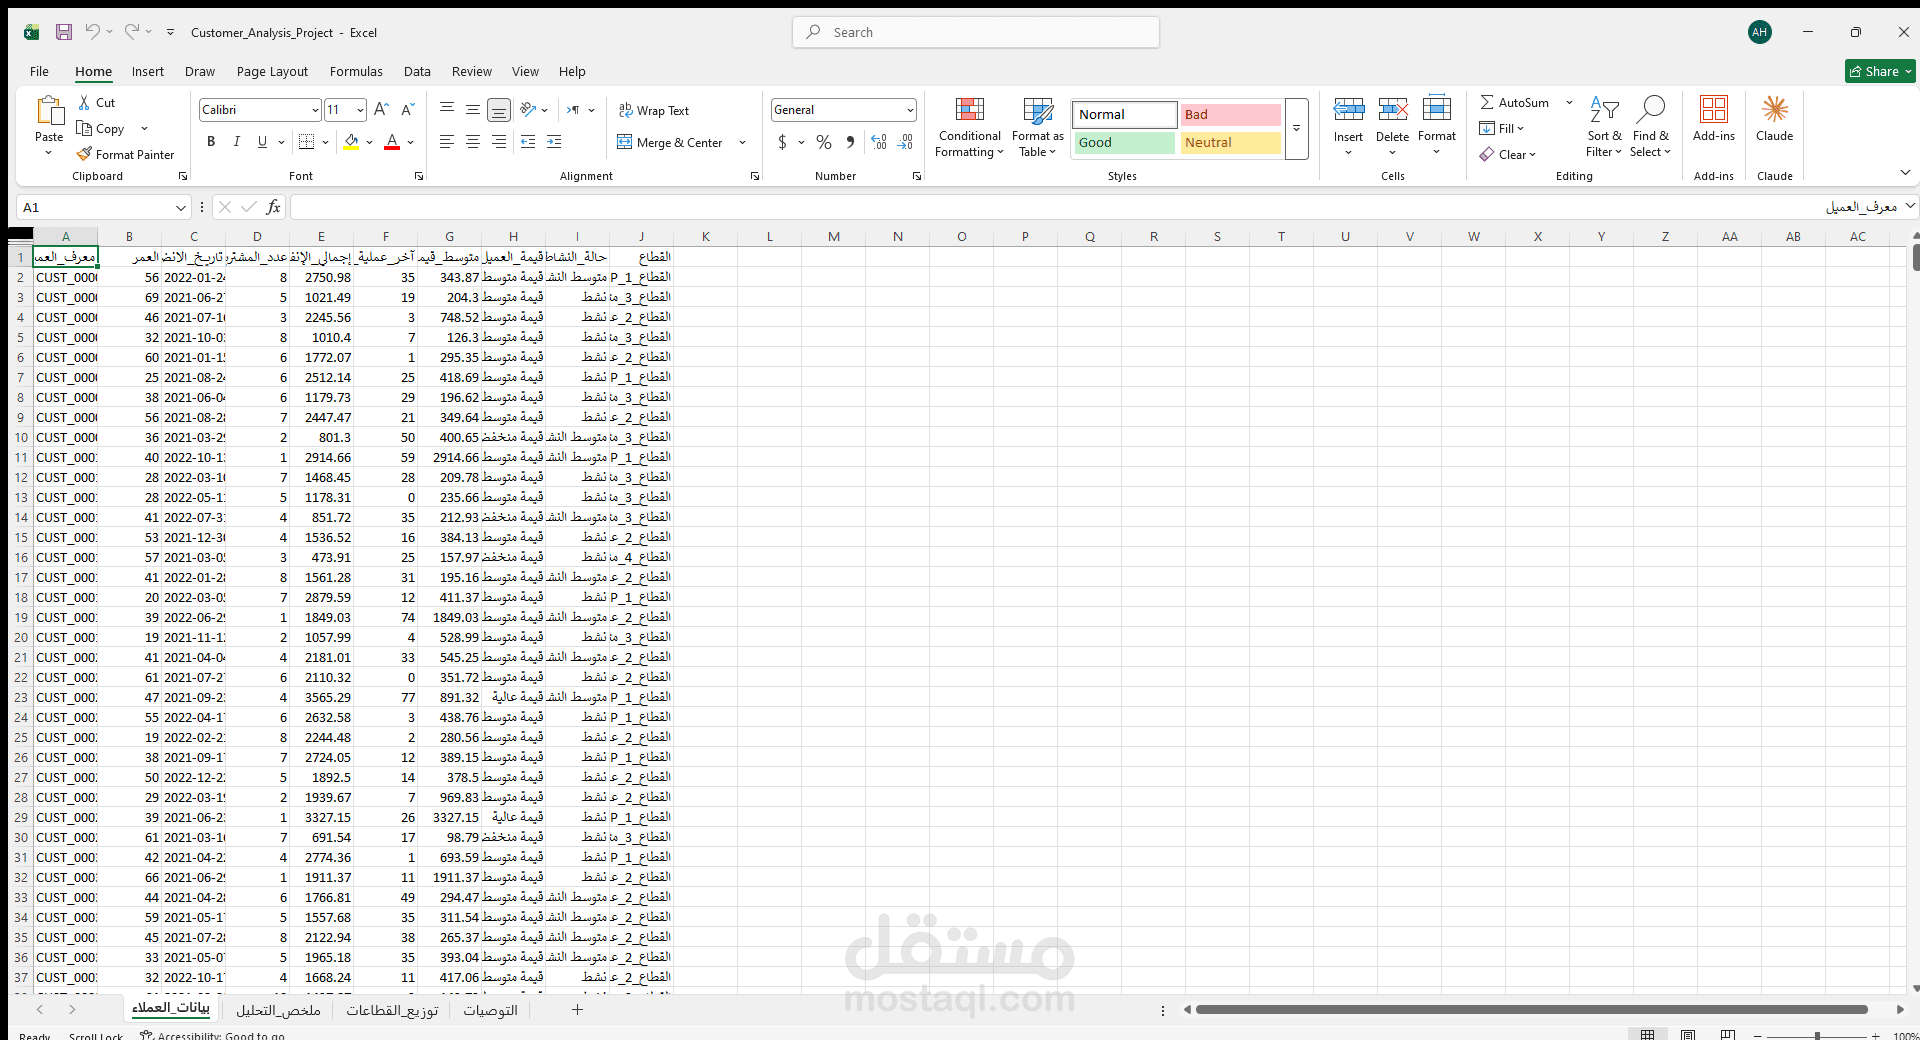
Task: Click the Delete cells icon
Action: click(x=1392, y=109)
